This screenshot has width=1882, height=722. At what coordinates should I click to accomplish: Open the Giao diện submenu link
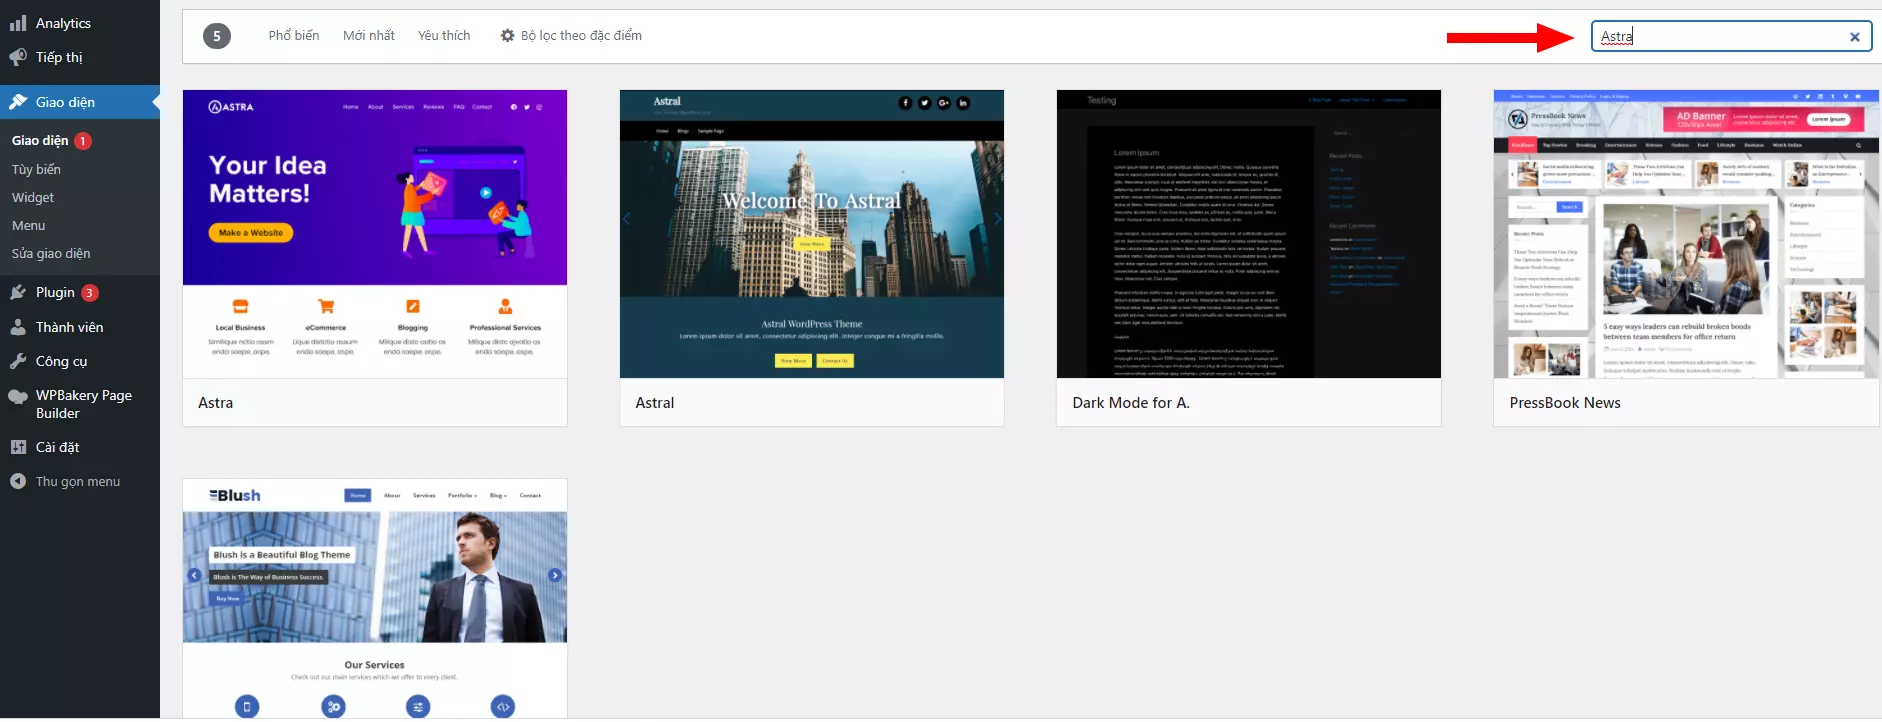click(x=40, y=141)
